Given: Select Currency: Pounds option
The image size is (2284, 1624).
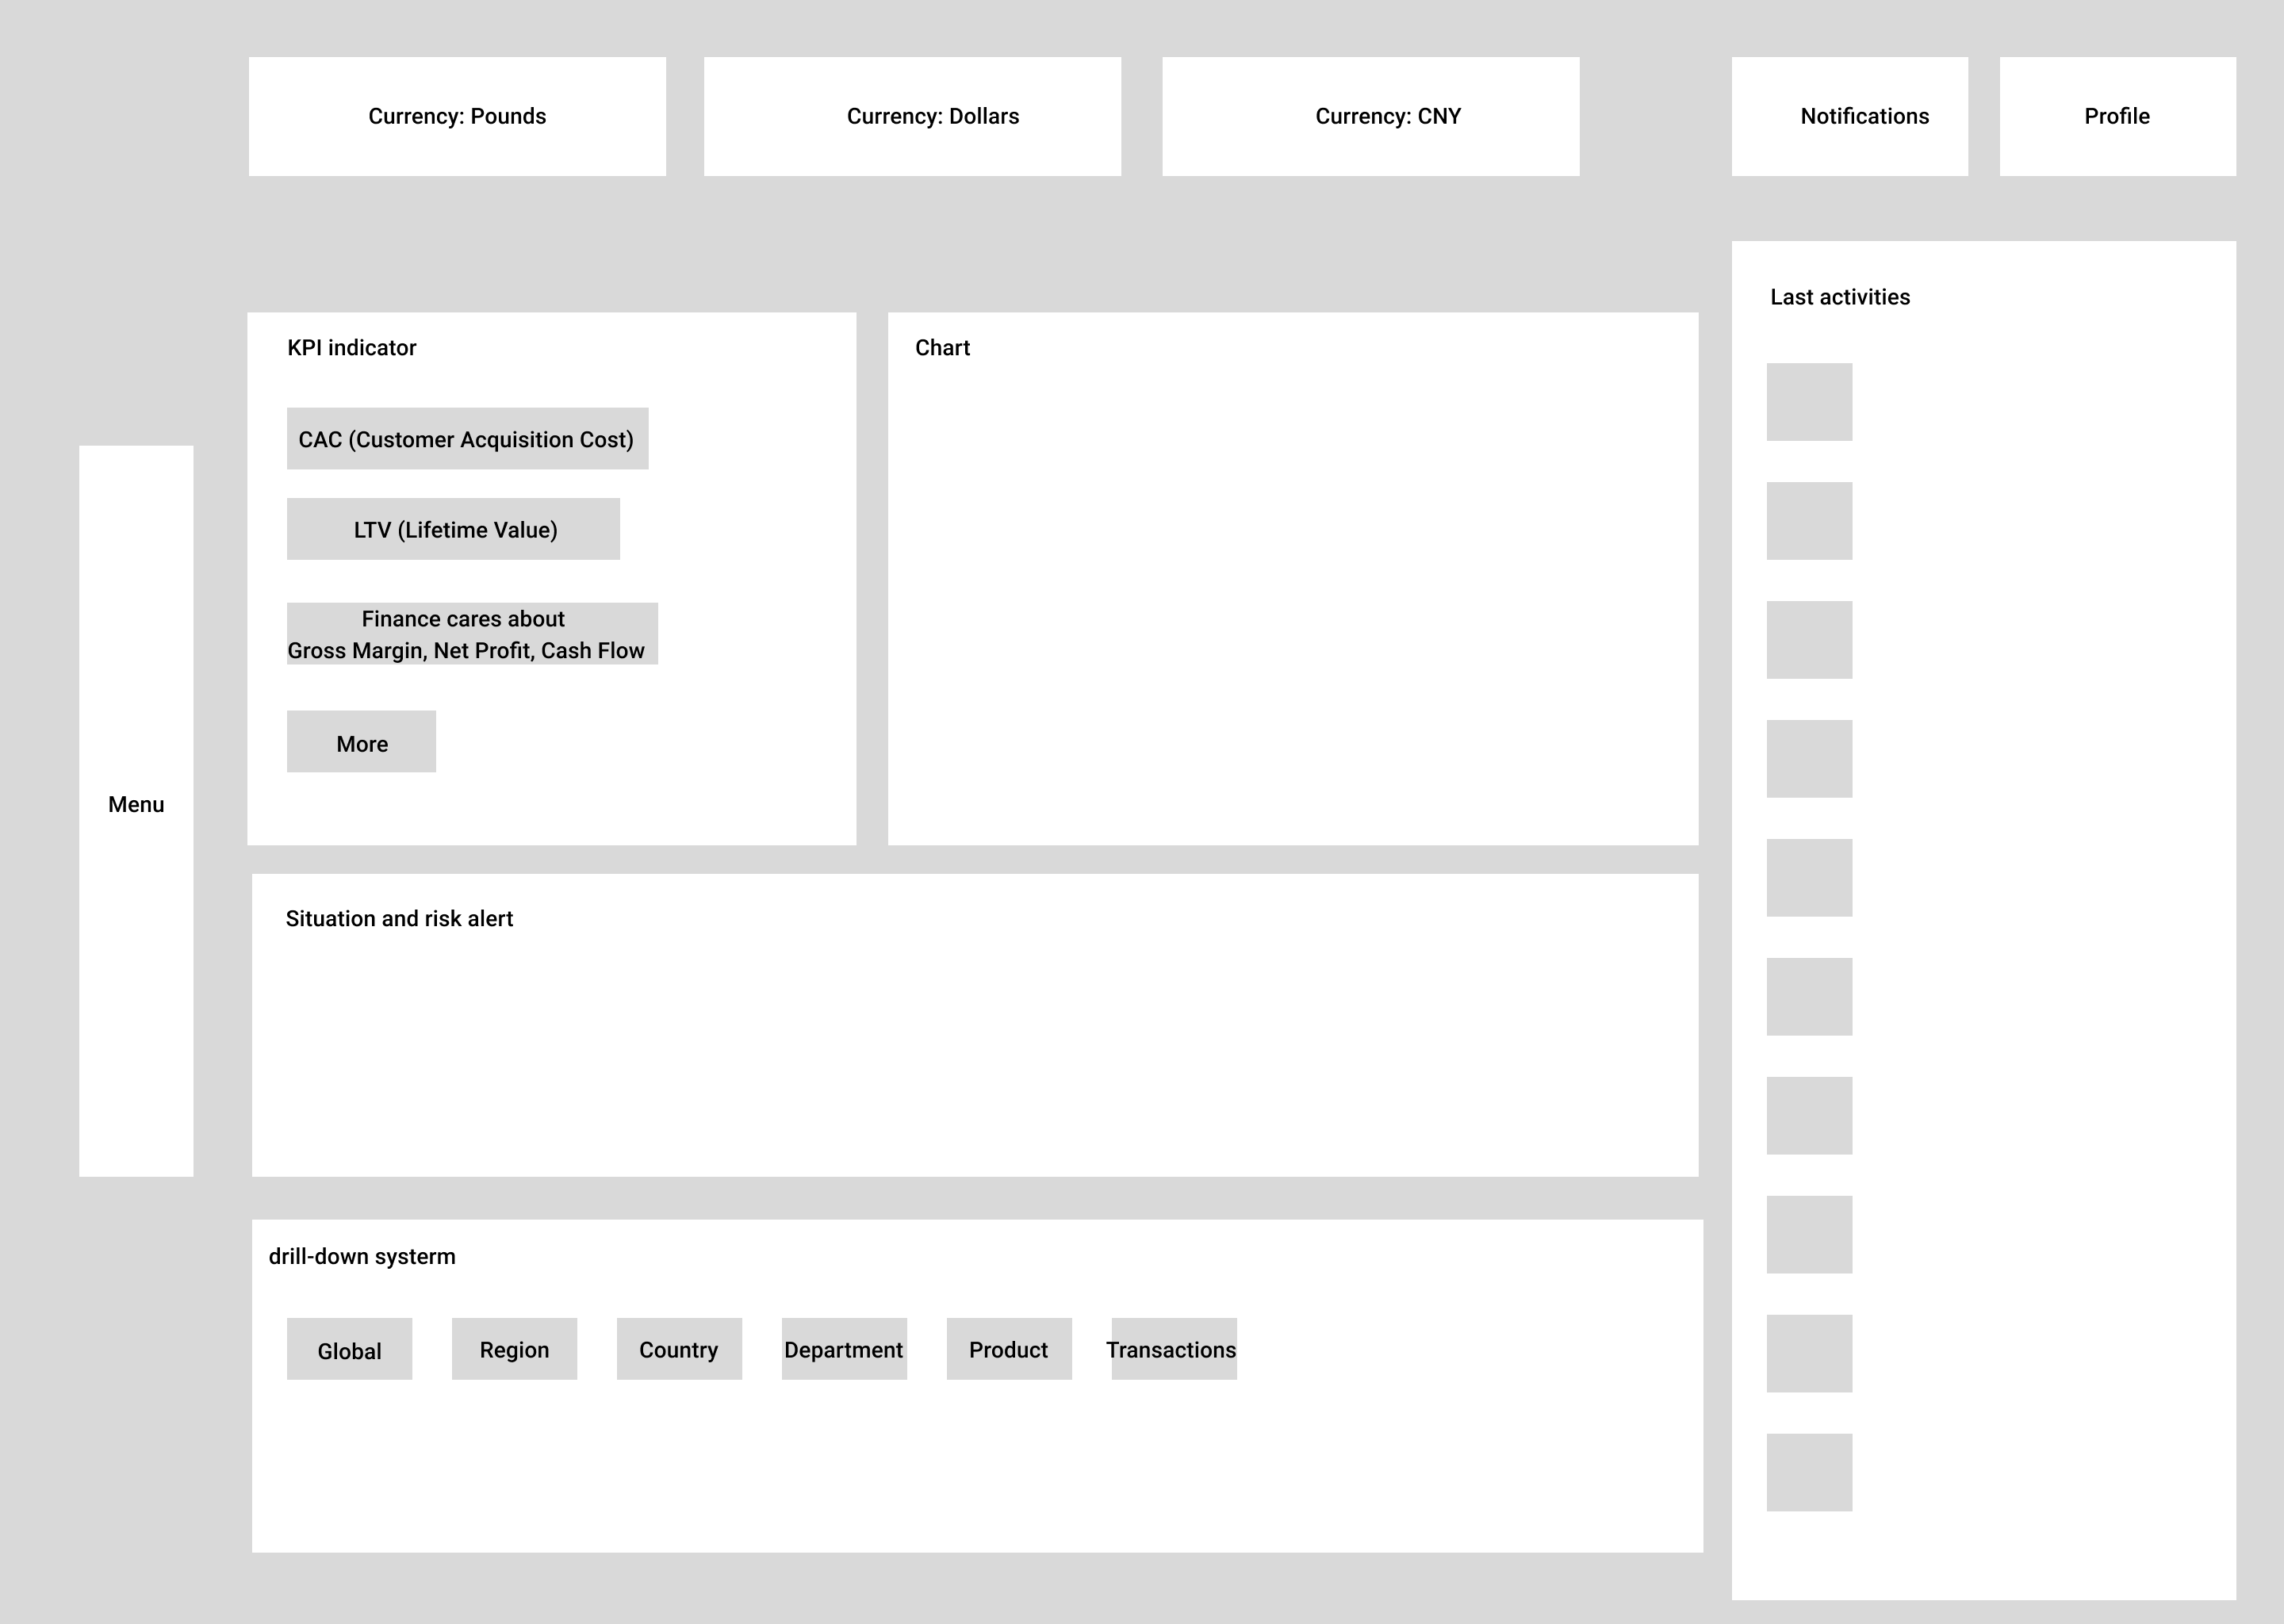Looking at the screenshot, I should point(457,116).
